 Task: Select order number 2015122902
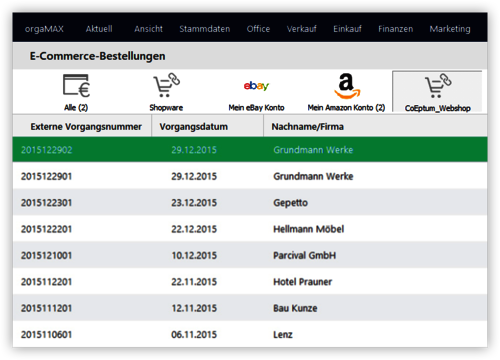46,150
